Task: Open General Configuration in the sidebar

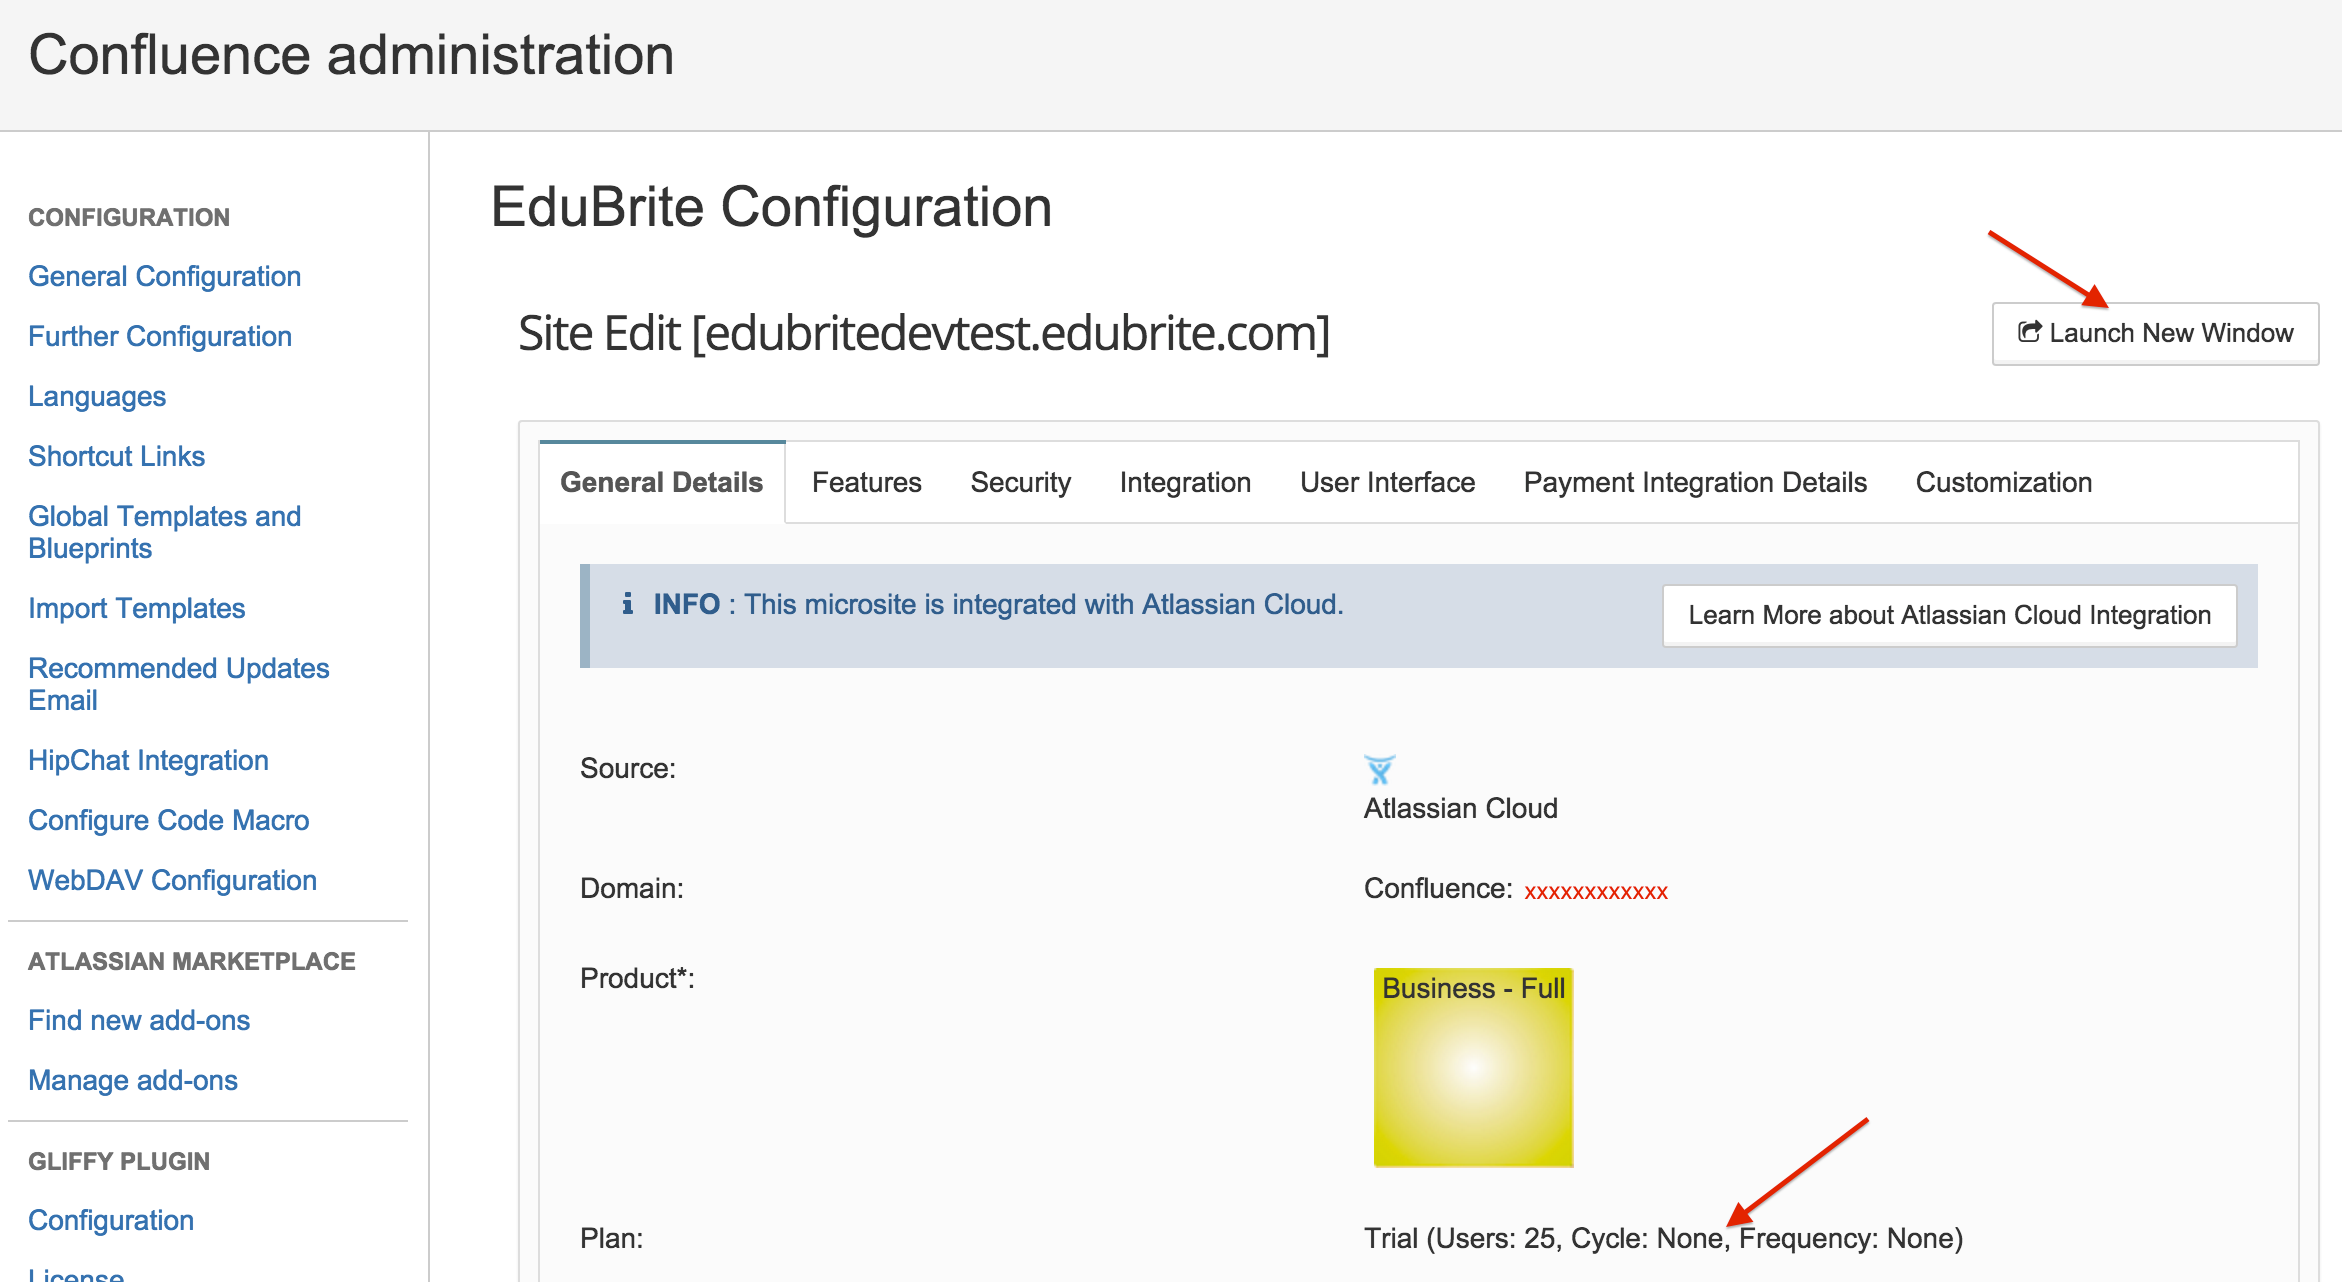Action: tap(164, 276)
